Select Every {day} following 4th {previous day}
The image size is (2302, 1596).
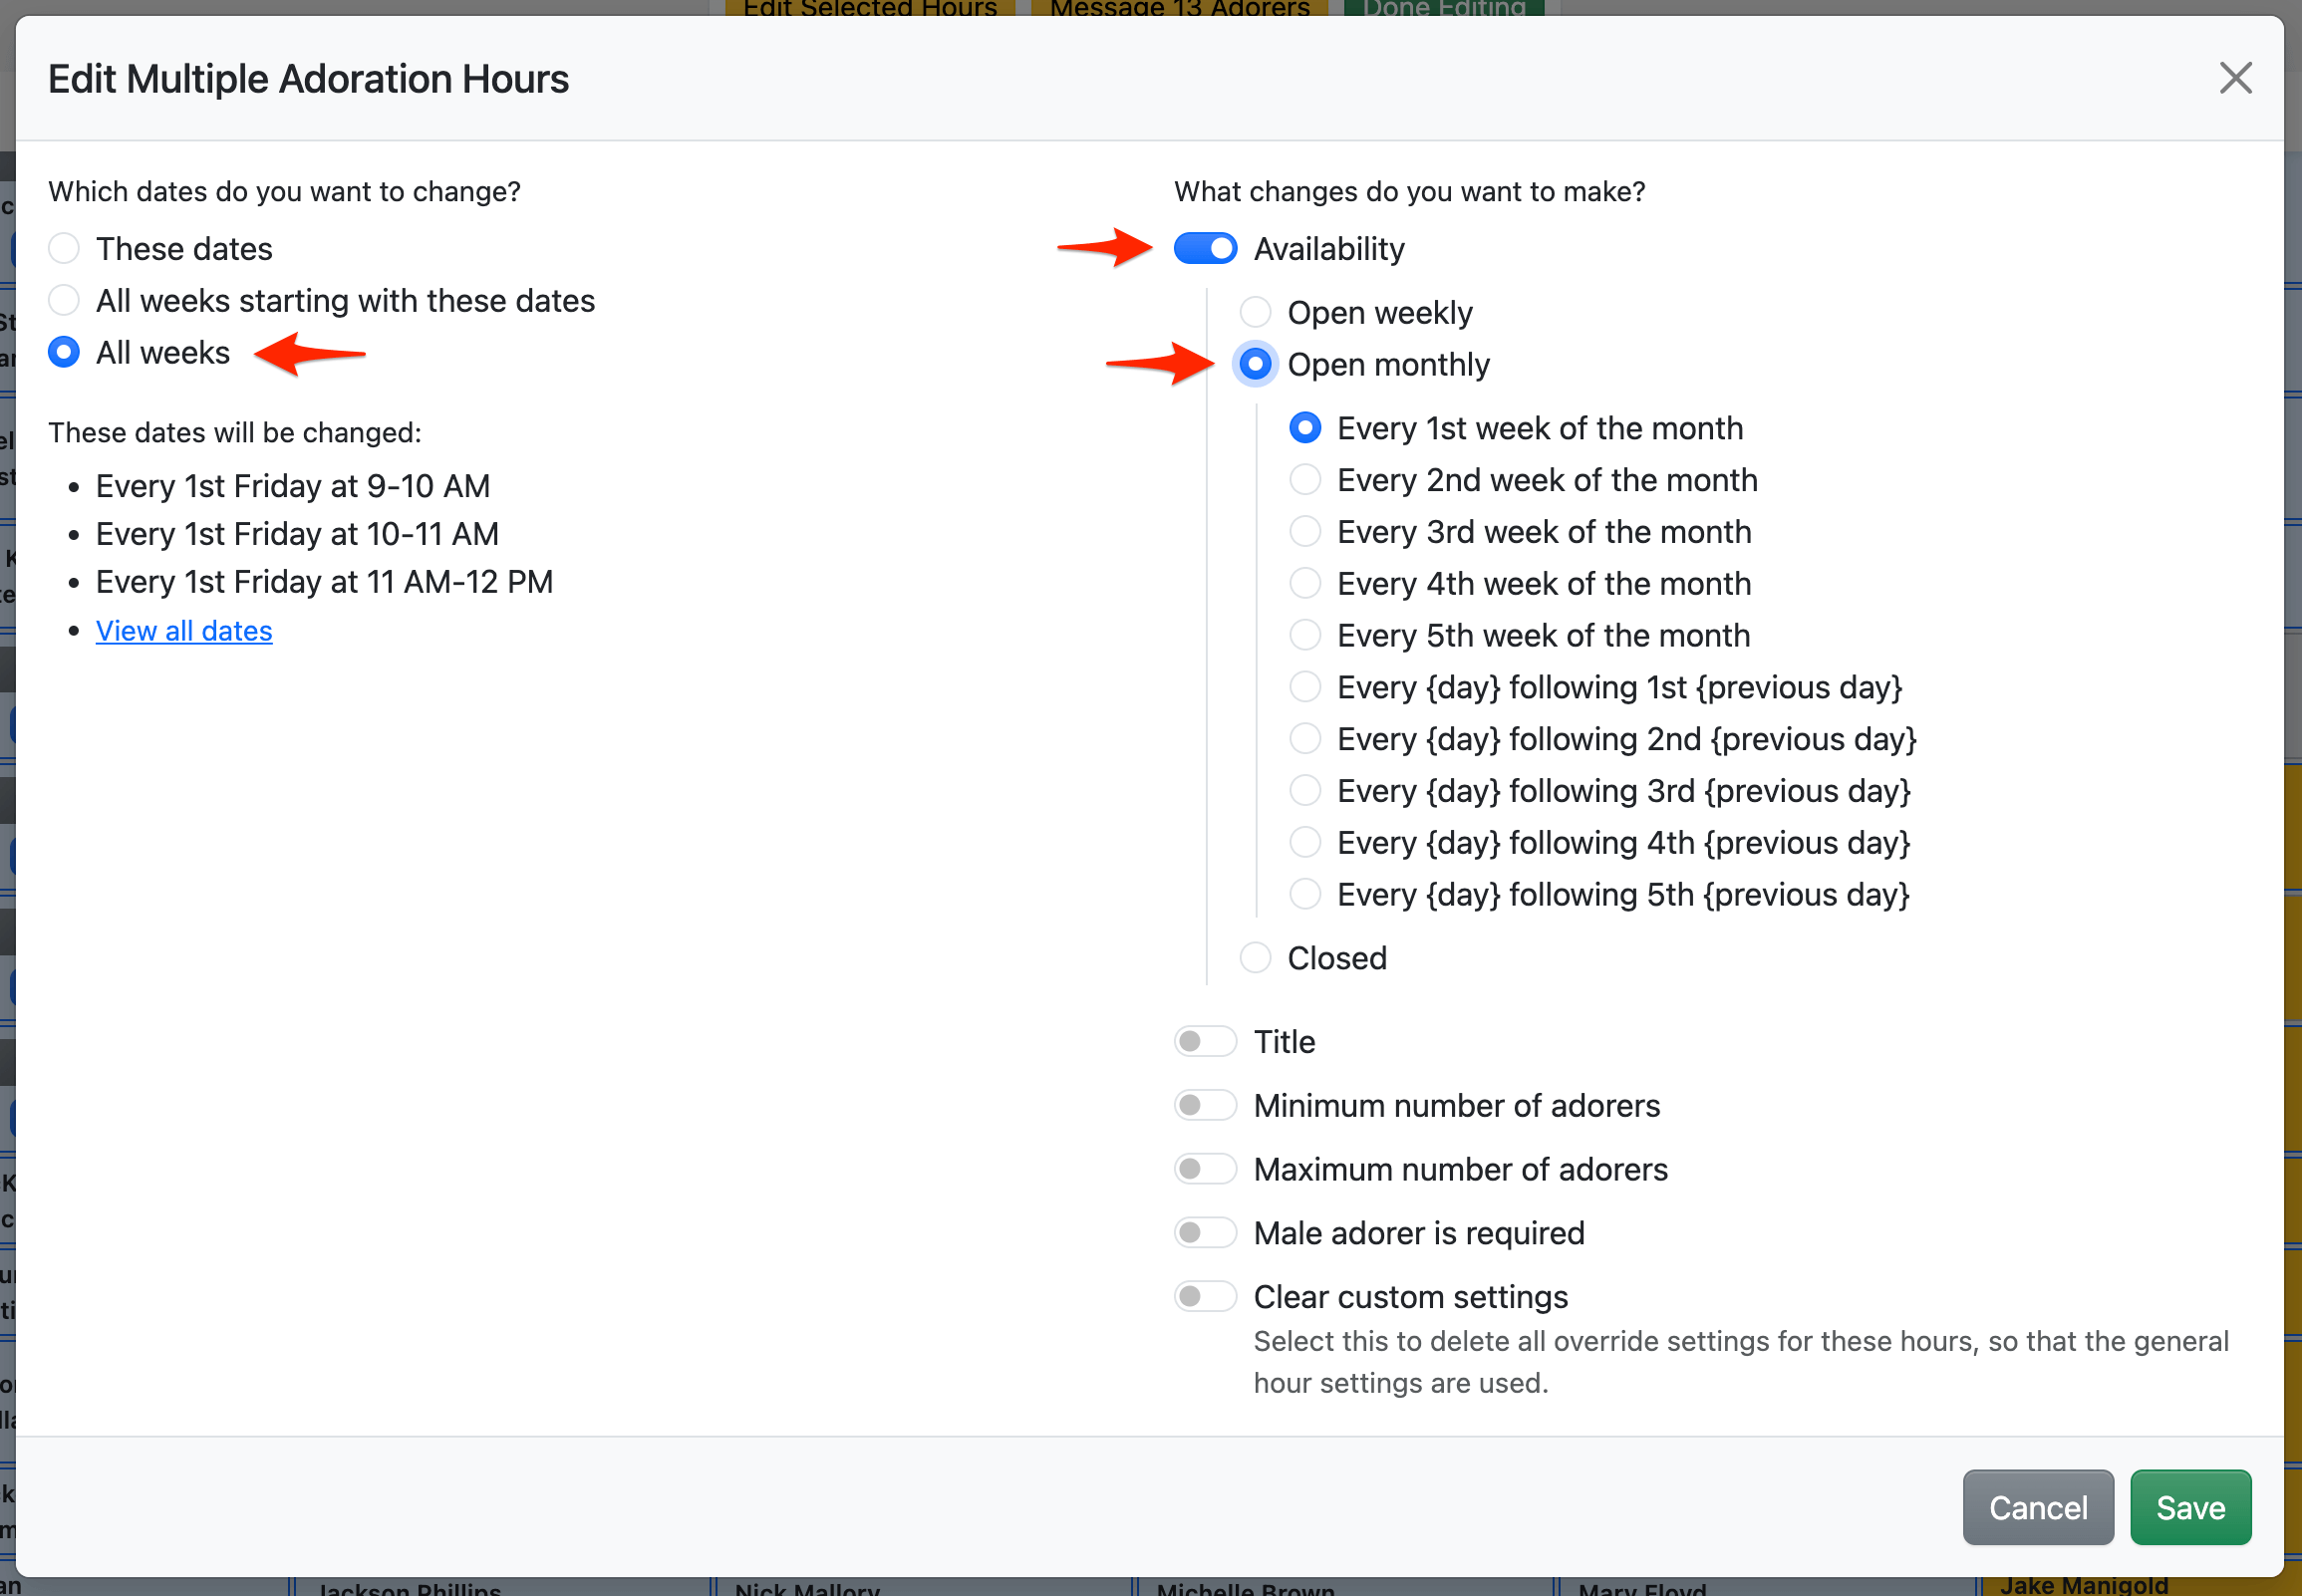point(1304,842)
